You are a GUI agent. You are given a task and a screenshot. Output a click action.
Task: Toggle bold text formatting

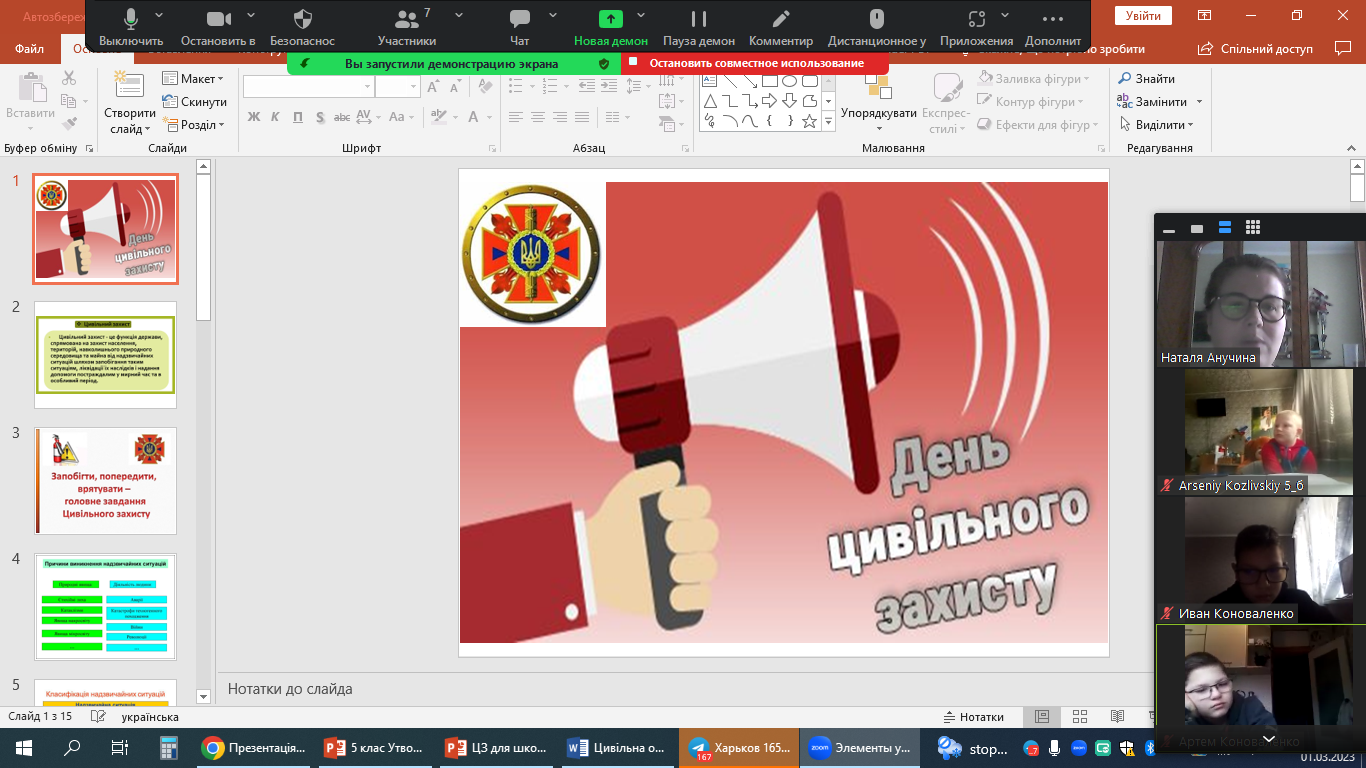(253, 117)
